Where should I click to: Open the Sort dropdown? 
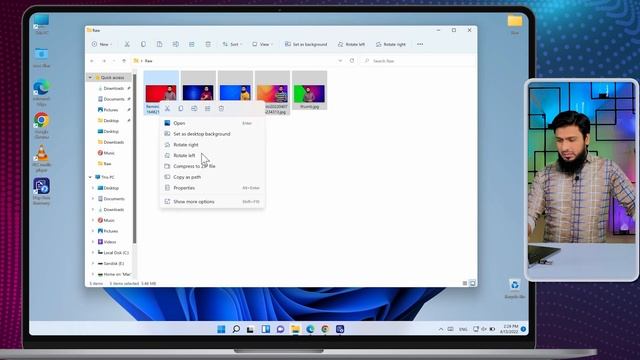(x=232, y=44)
